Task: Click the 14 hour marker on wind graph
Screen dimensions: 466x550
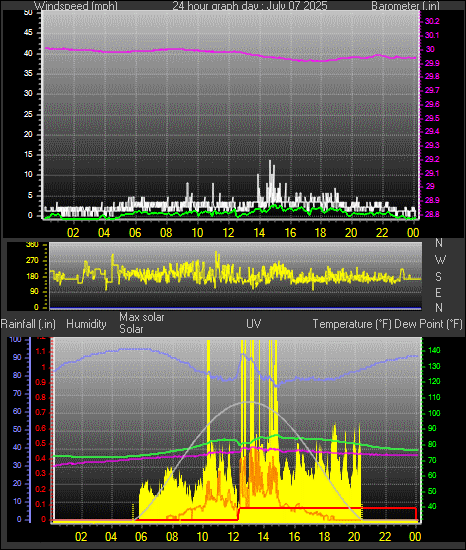Action: click(x=259, y=233)
